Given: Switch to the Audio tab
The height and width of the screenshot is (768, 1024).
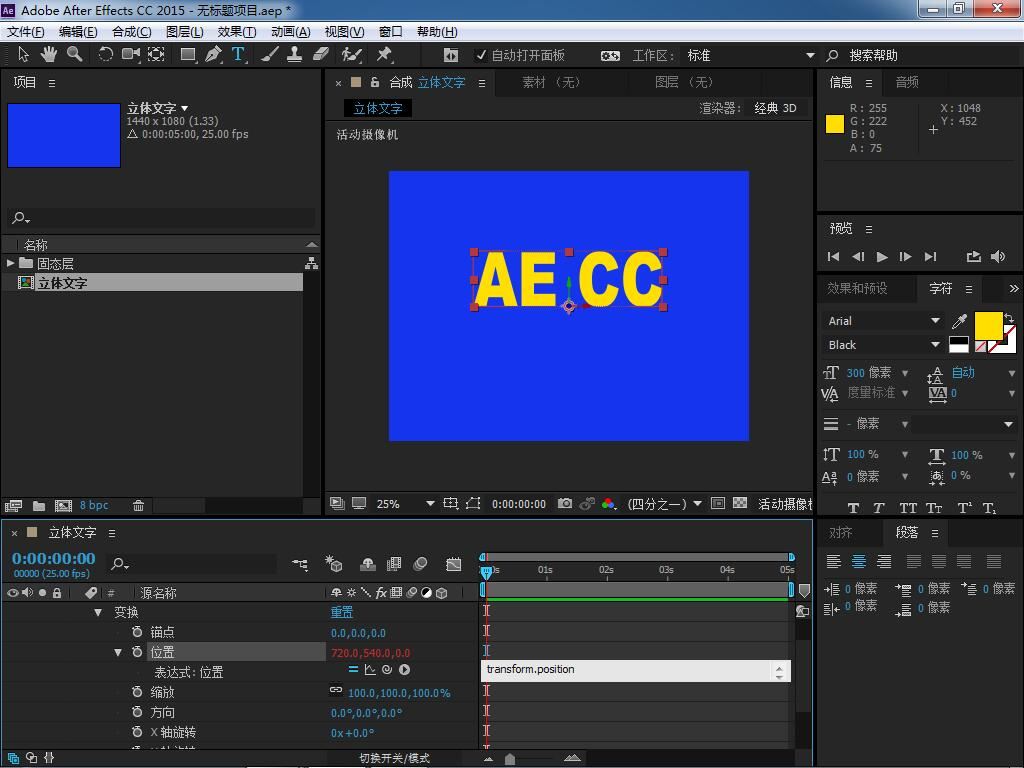Looking at the screenshot, I should pos(907,82).
